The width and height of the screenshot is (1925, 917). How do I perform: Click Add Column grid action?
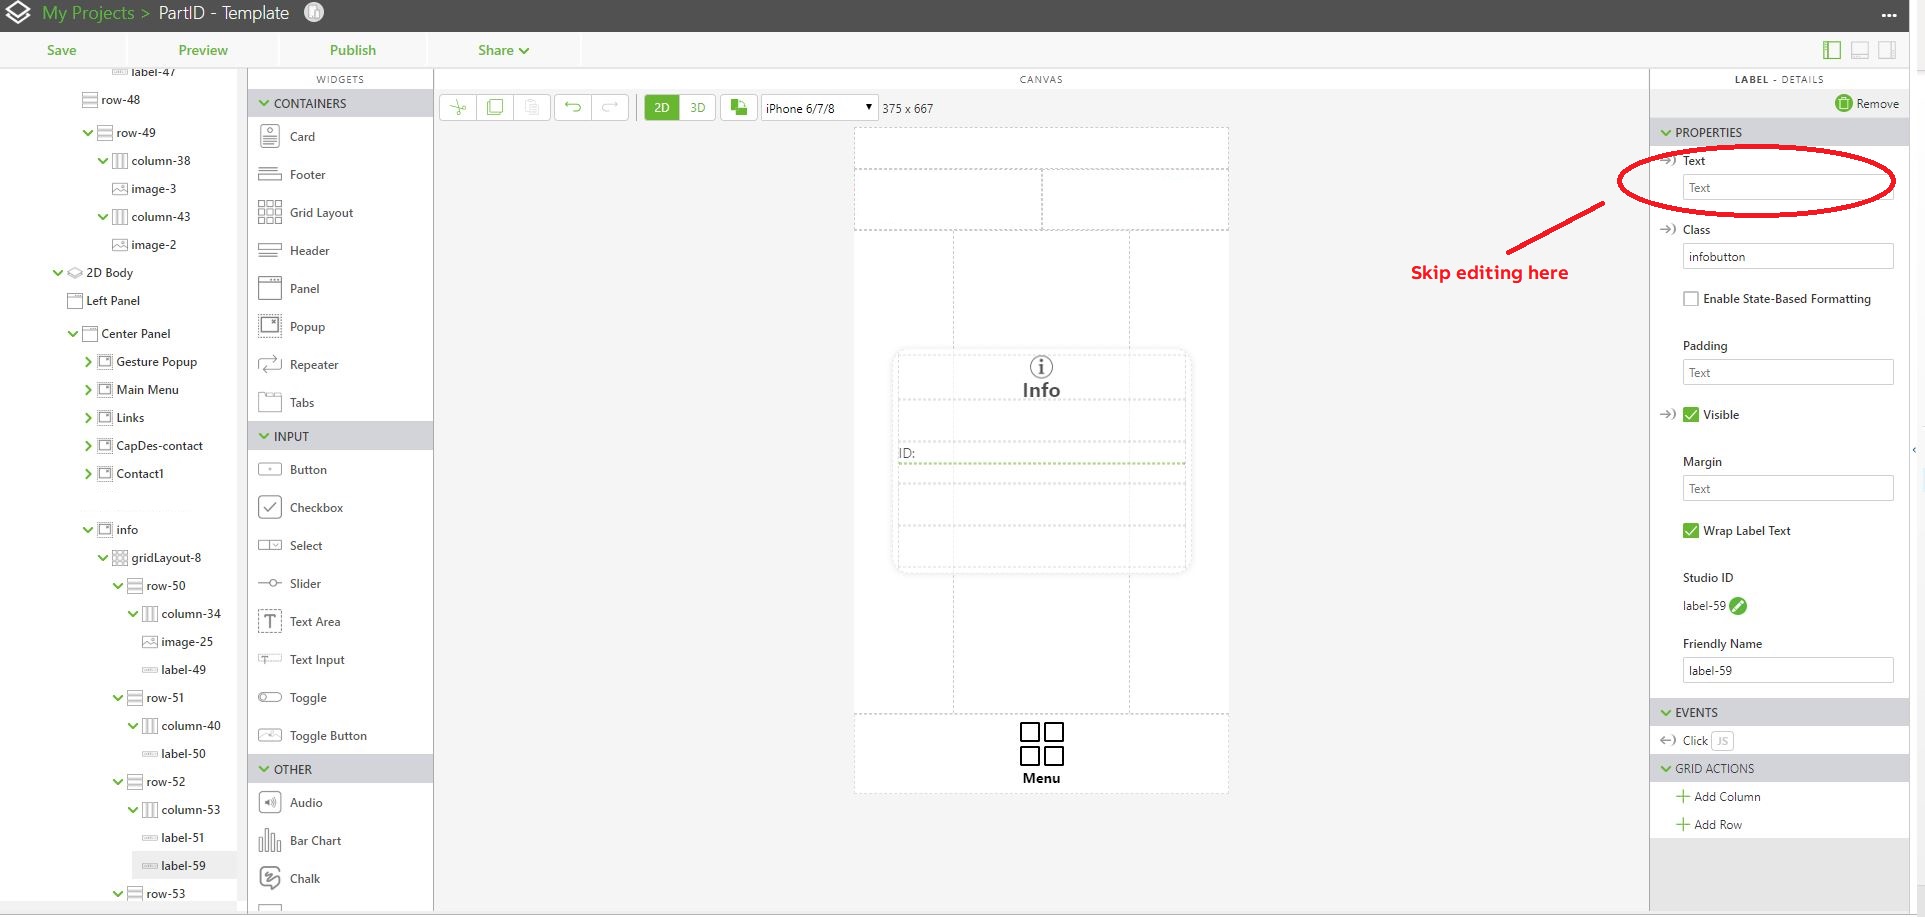tap(1719, 796)
